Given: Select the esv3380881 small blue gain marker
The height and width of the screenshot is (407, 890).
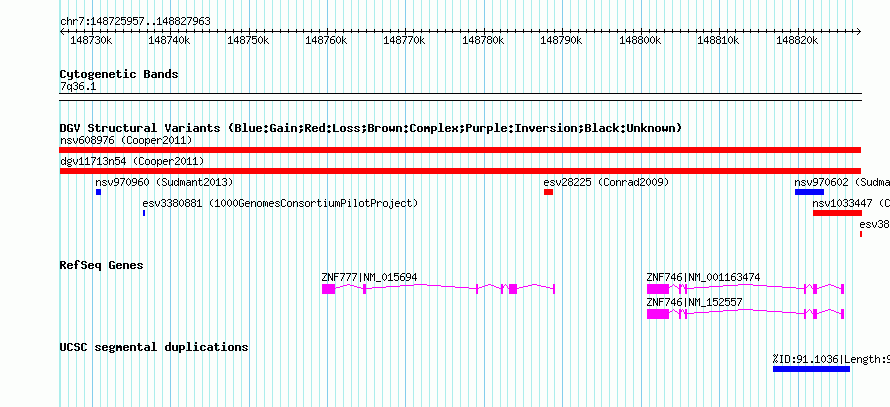Looking at the screenshot, I should click(x=144, y=213).
